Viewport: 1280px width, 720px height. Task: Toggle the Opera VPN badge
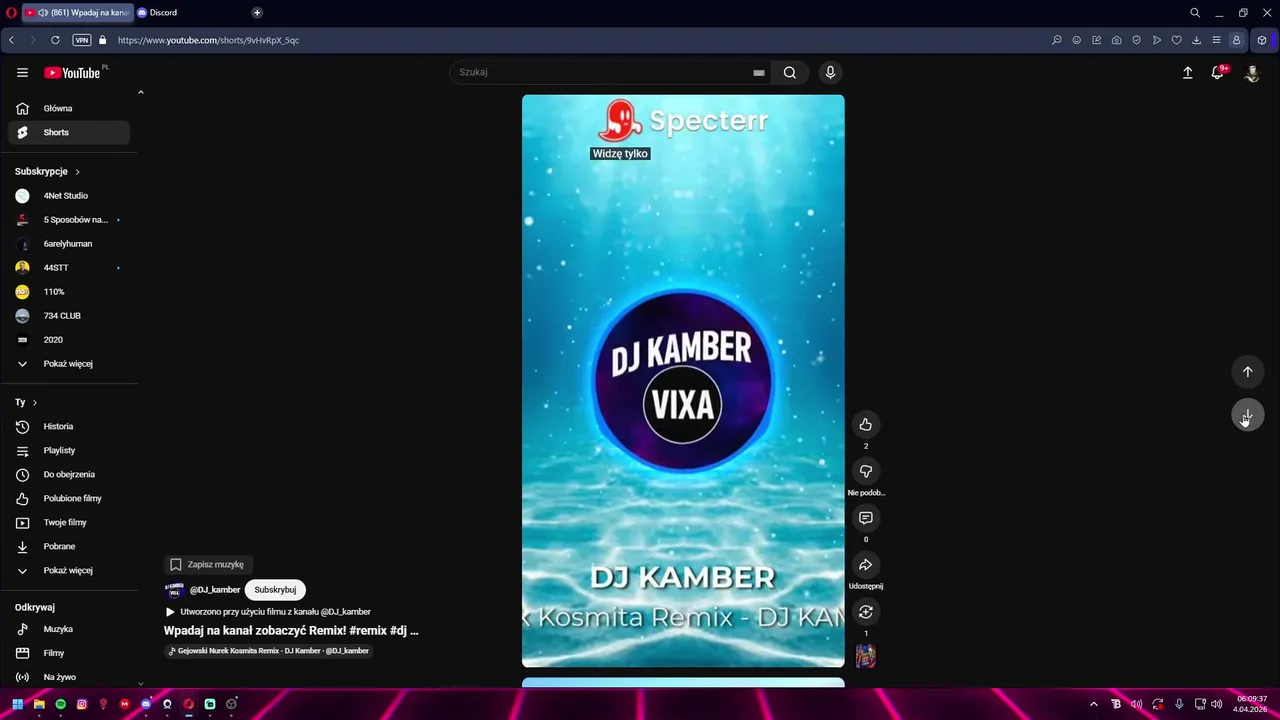(82, 40)
